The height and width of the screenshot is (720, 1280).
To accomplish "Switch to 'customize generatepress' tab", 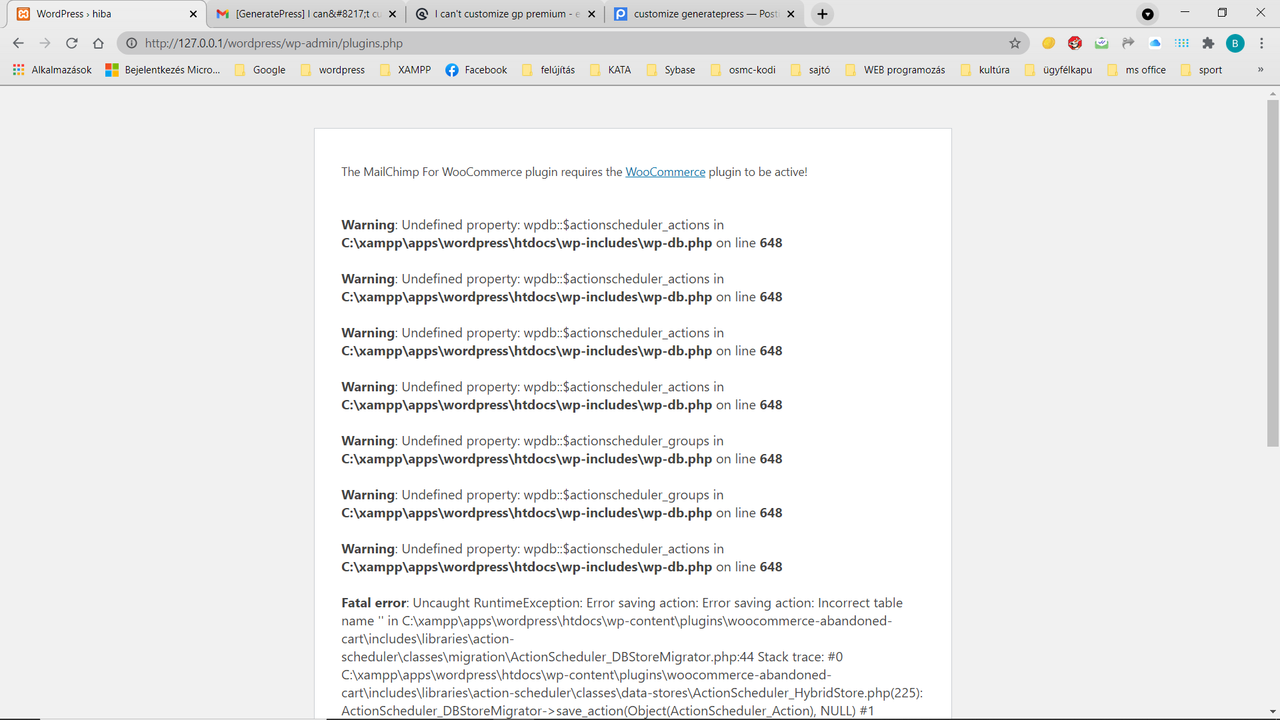I will point(706,14).
